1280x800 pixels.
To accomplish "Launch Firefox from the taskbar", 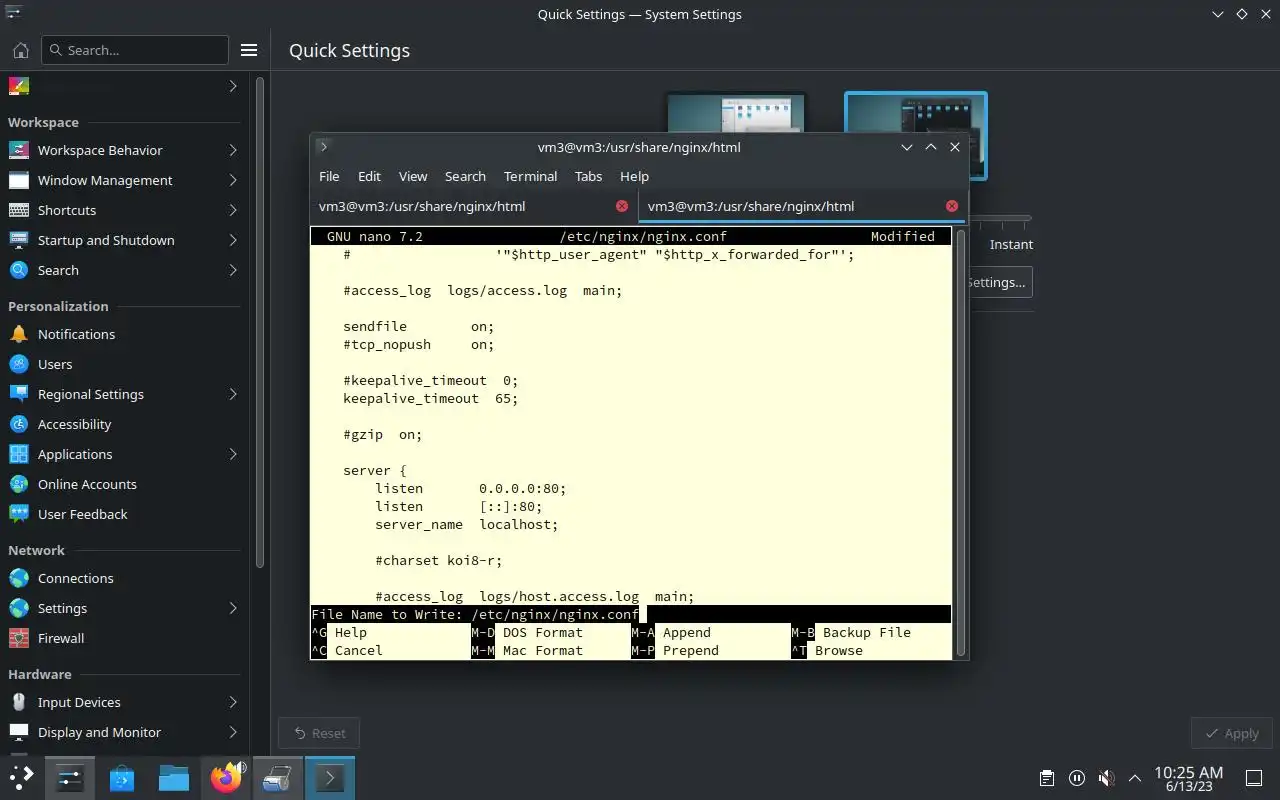I will (x=227, y=777).
